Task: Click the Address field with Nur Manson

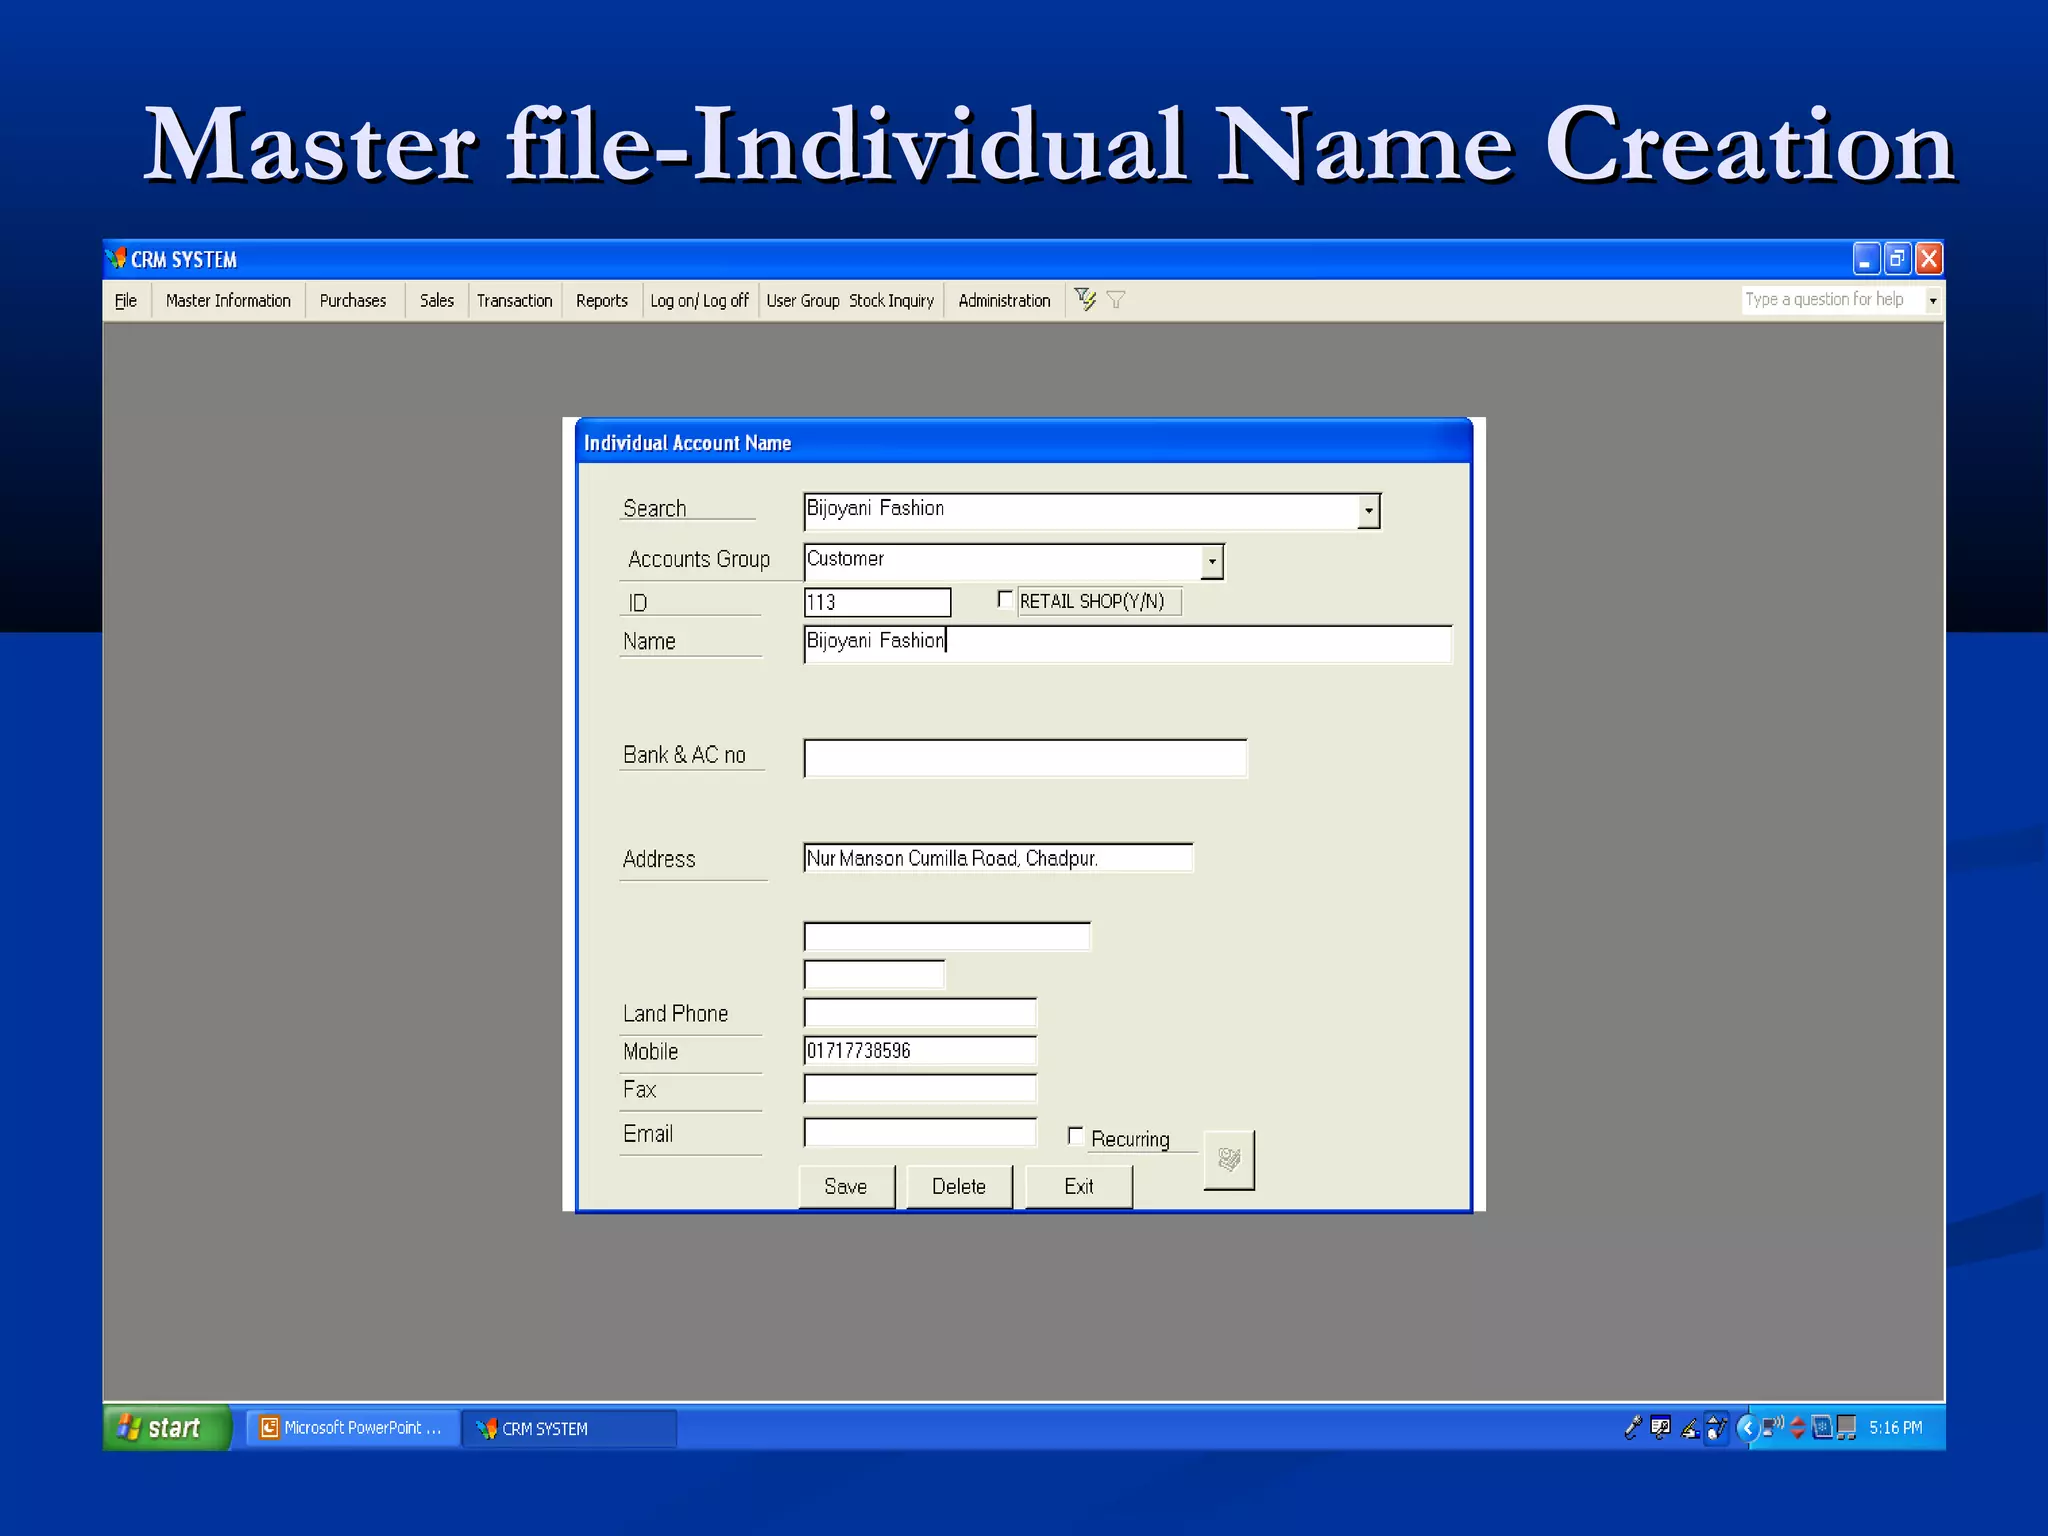Action: pyautogui.click(x=998, y=858)
